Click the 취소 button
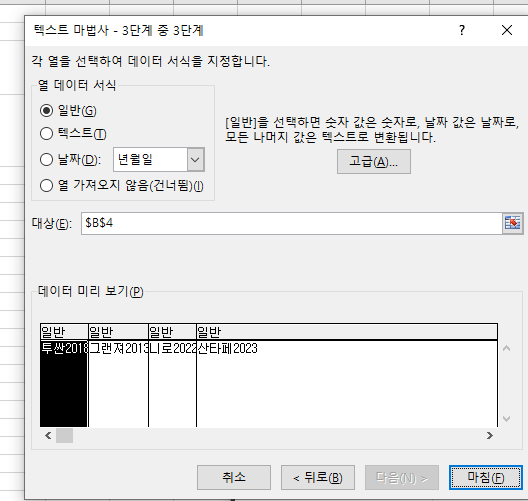 coord(234,477)
